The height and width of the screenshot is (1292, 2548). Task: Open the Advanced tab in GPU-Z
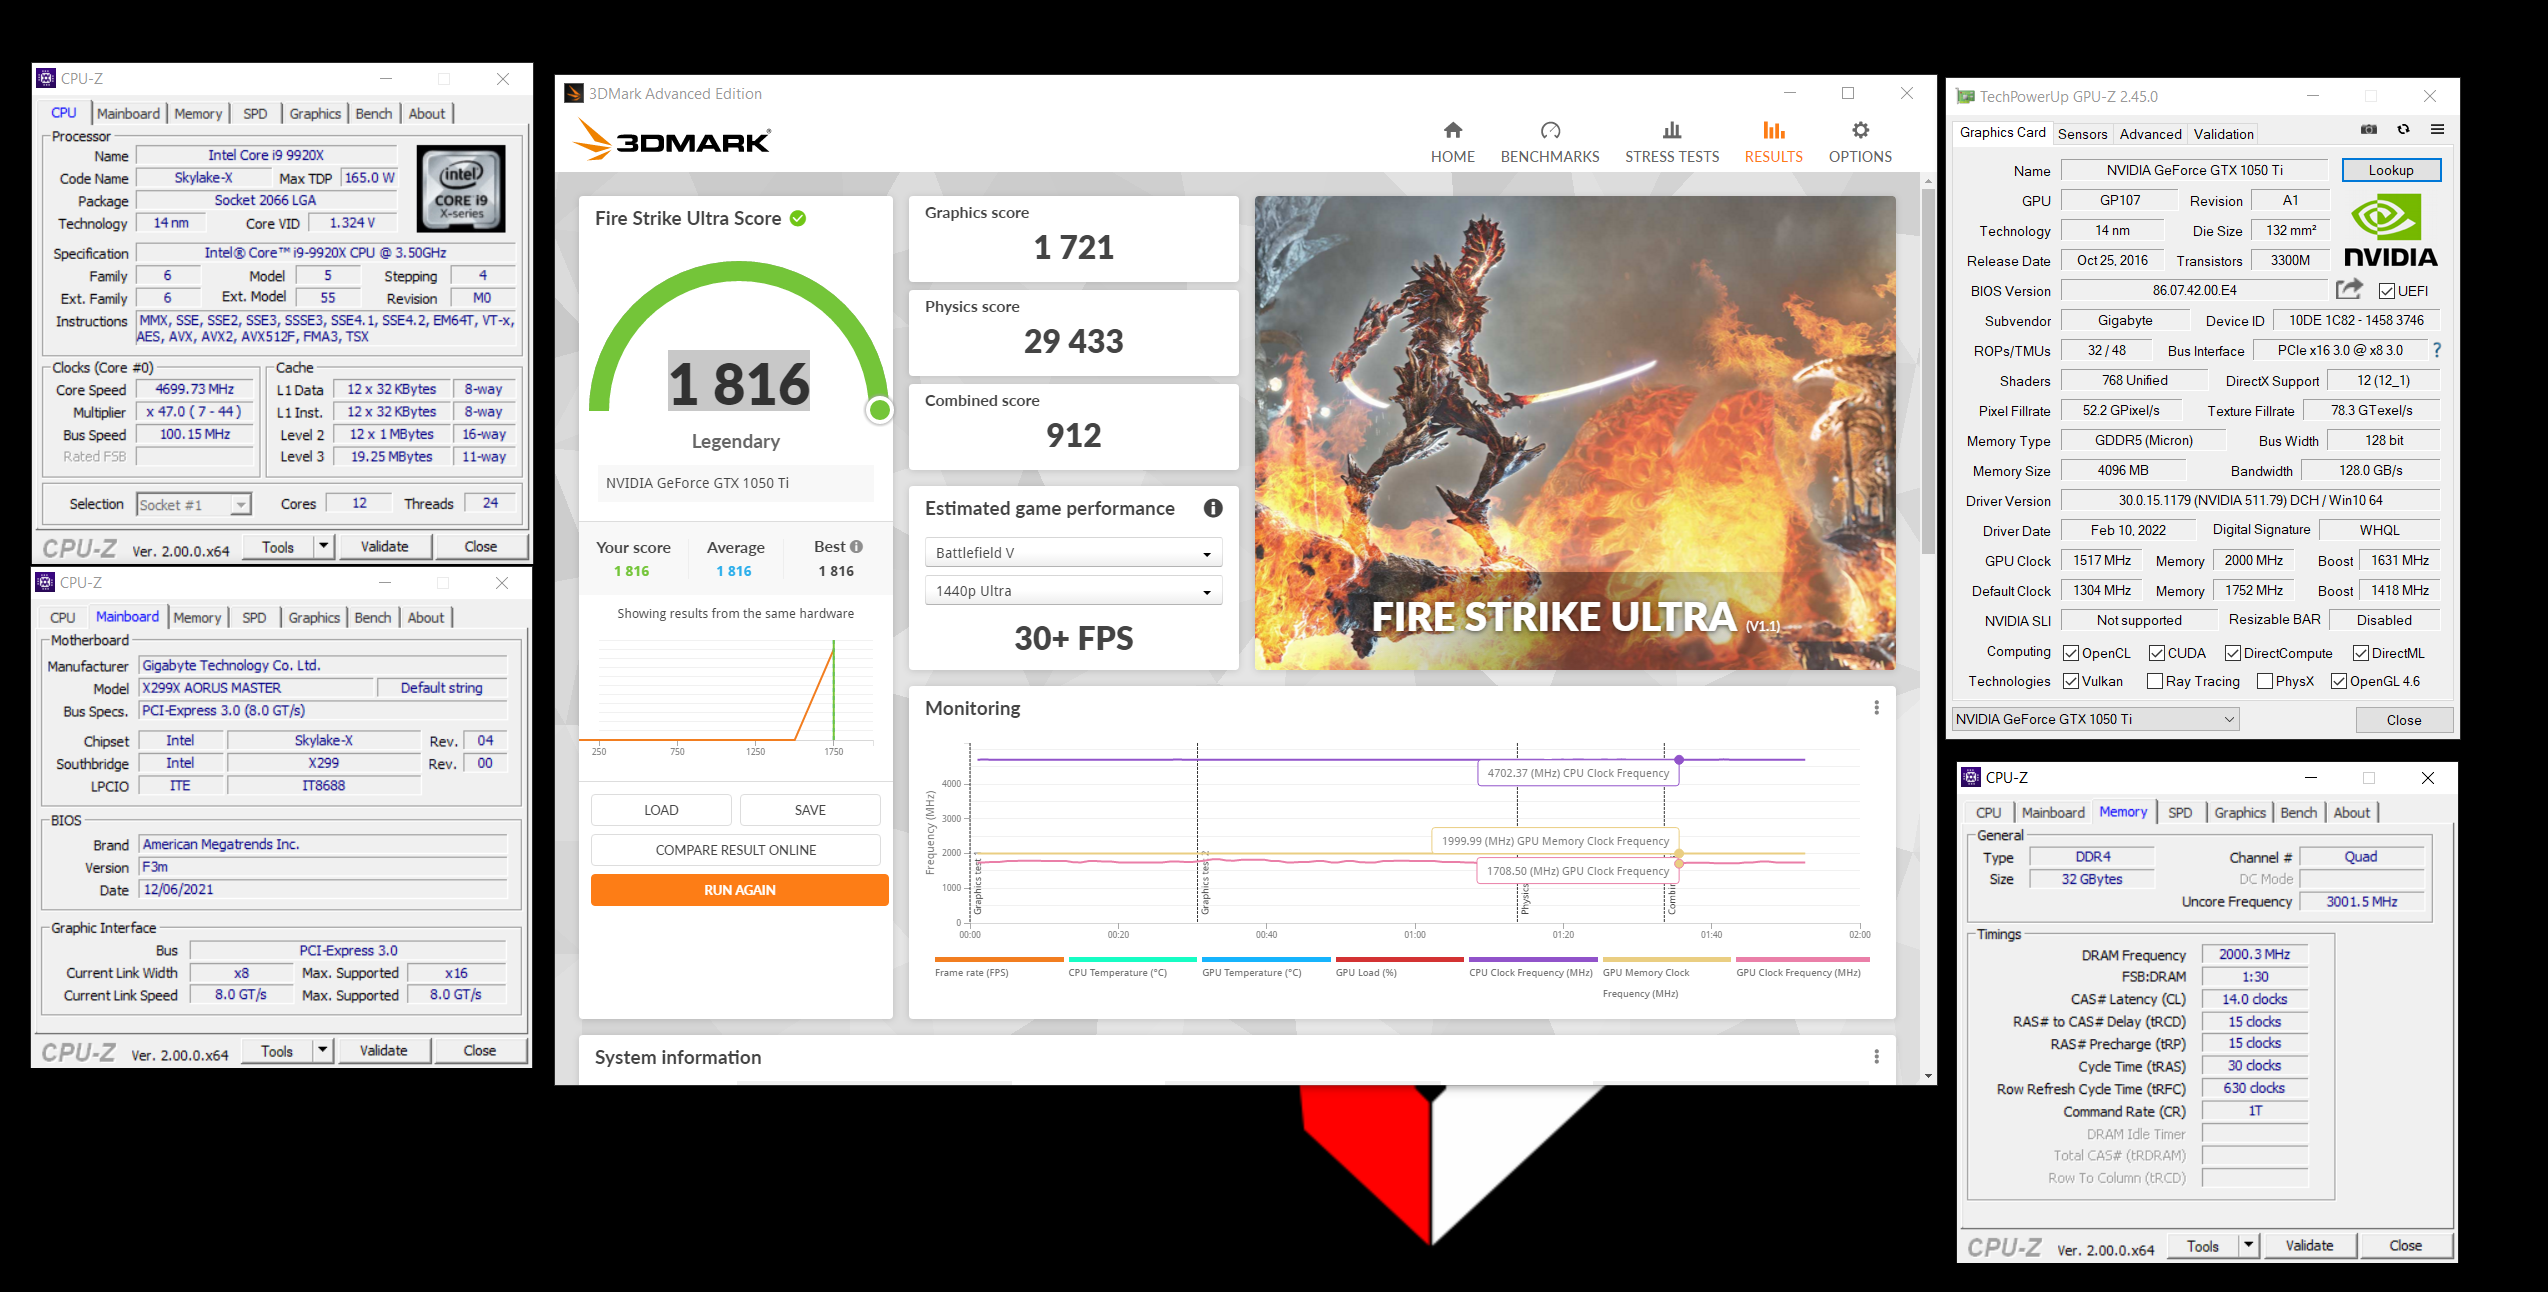[2150, 134]
